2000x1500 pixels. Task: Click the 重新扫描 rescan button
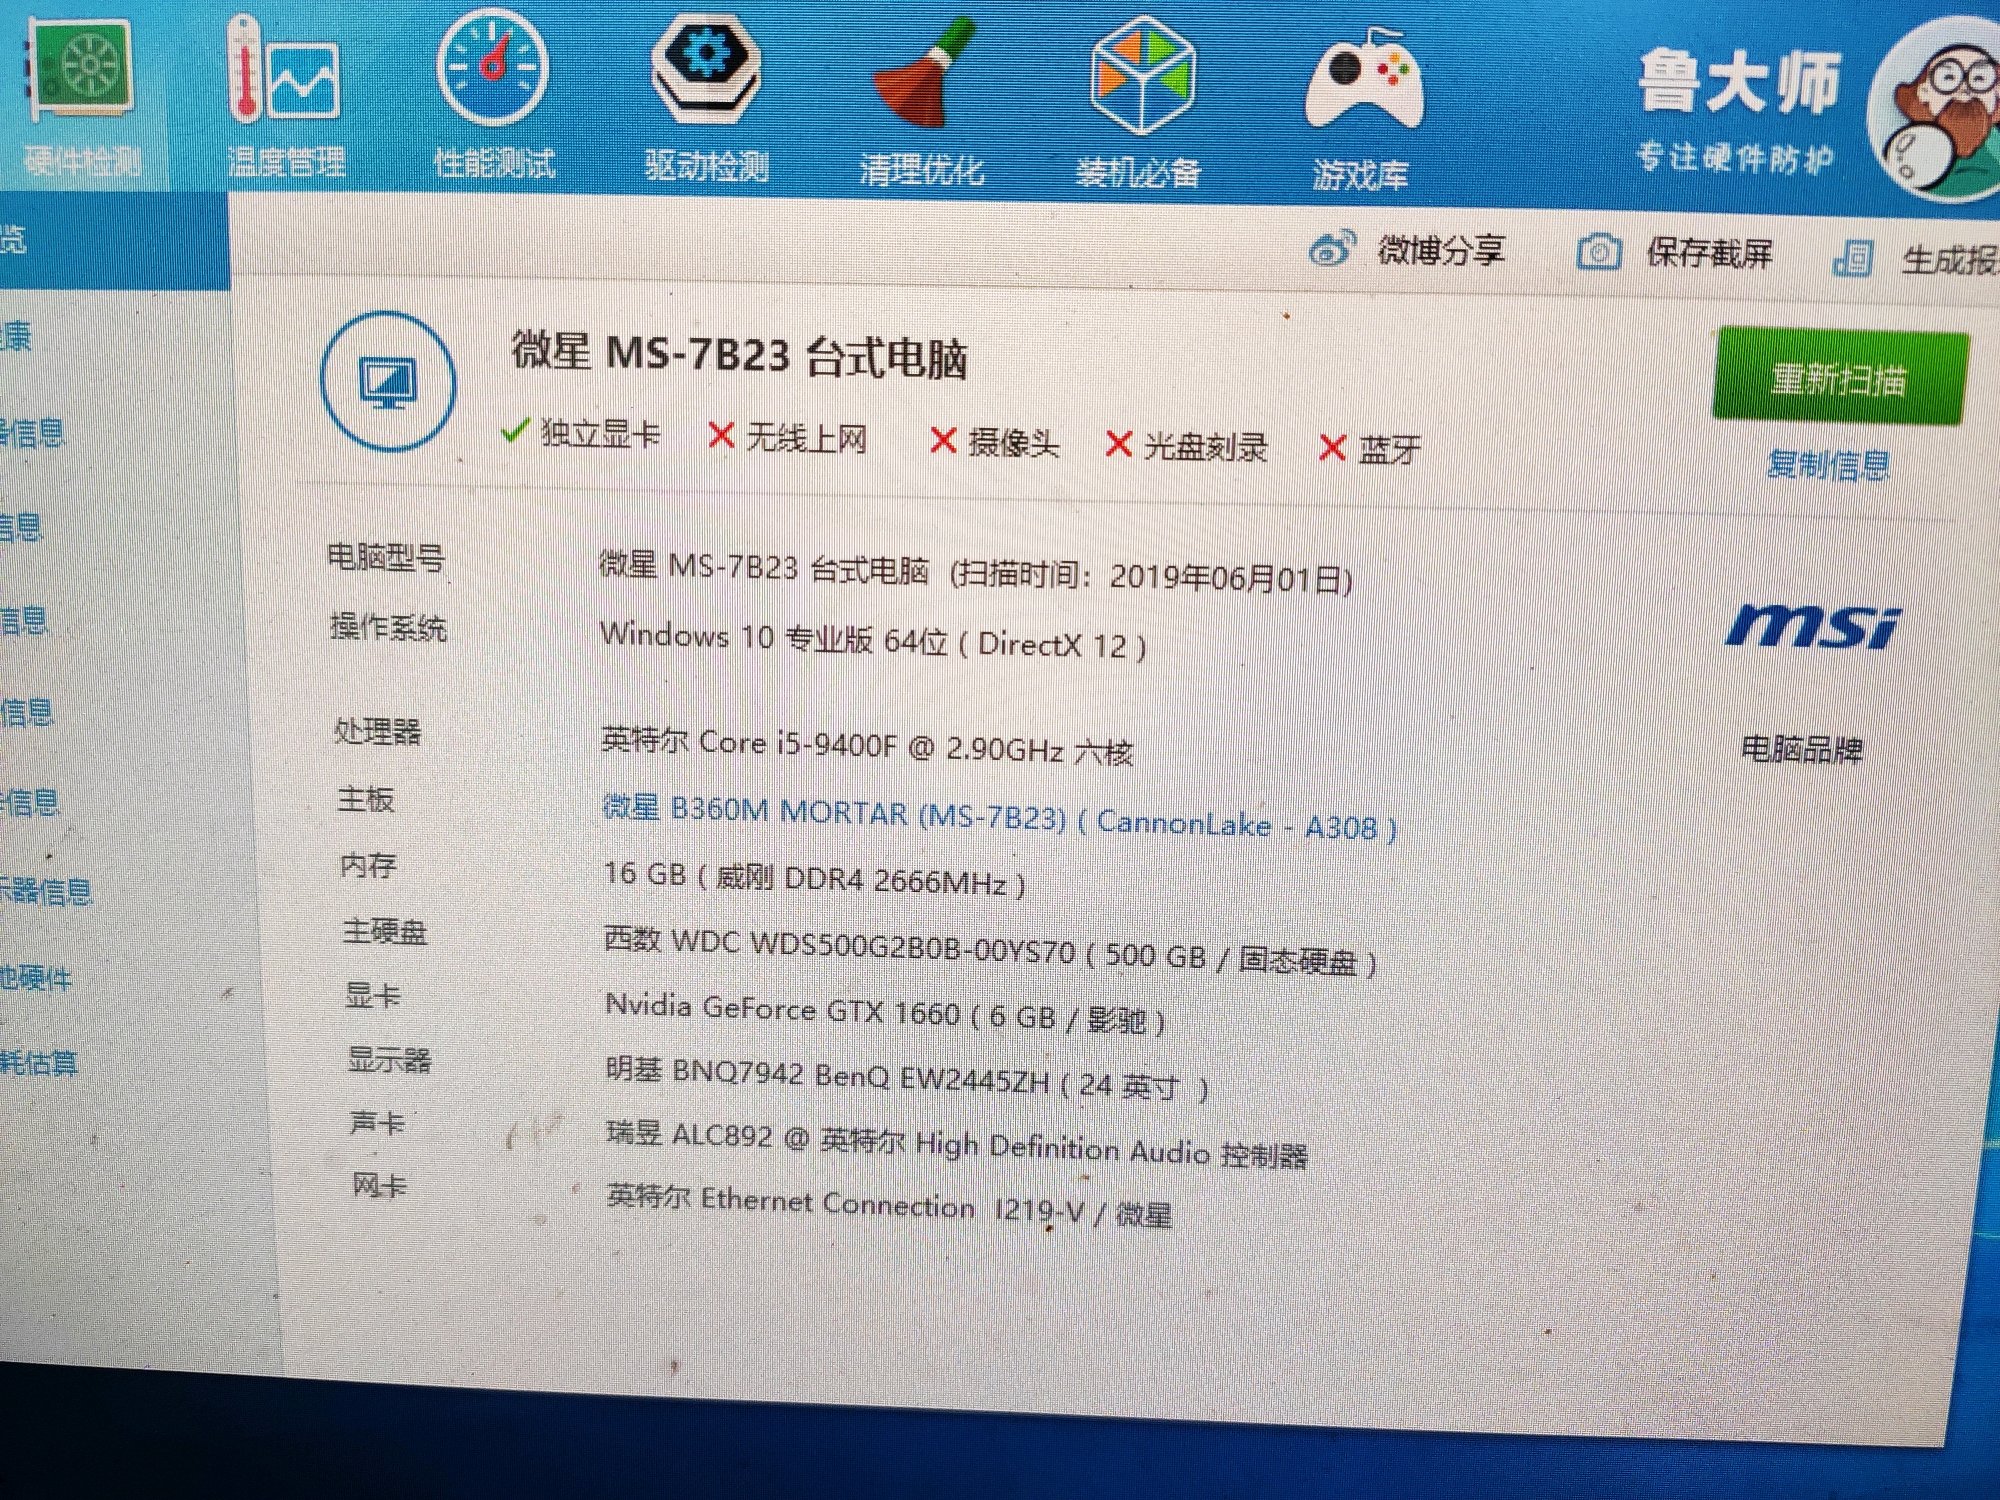click(x=1841, y=378)
